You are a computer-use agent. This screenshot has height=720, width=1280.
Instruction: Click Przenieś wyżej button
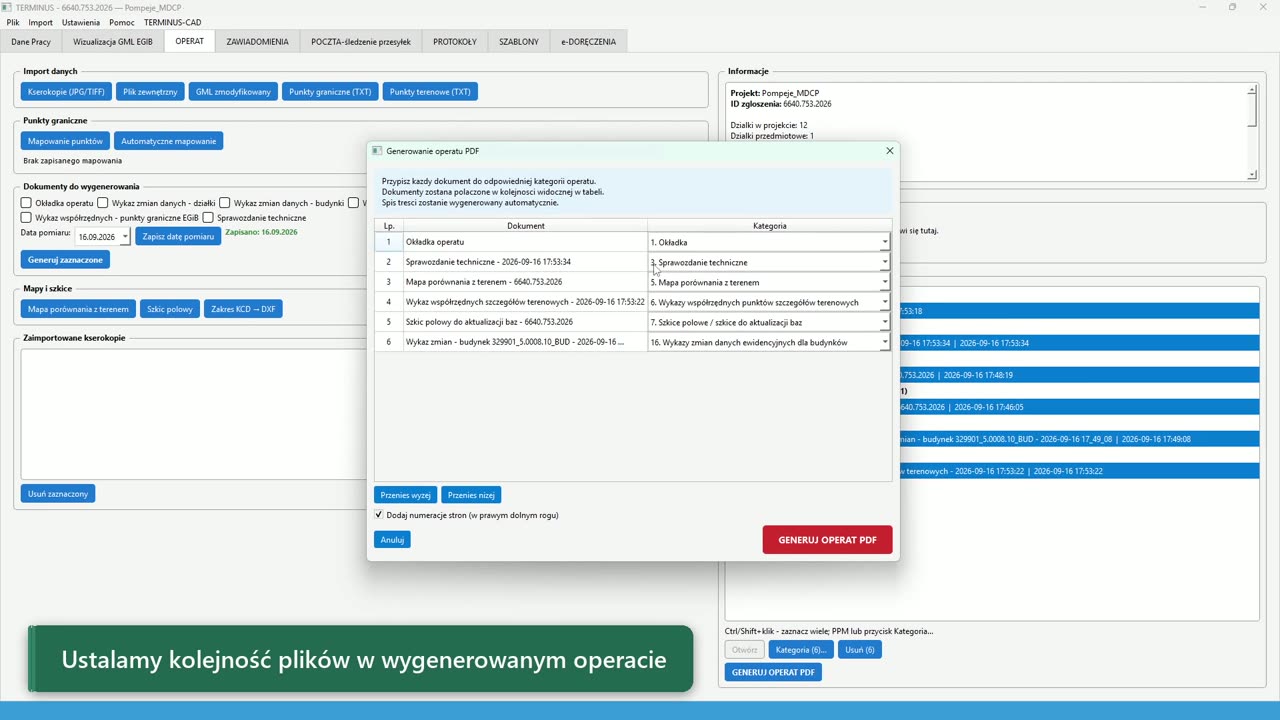[405, 495]
